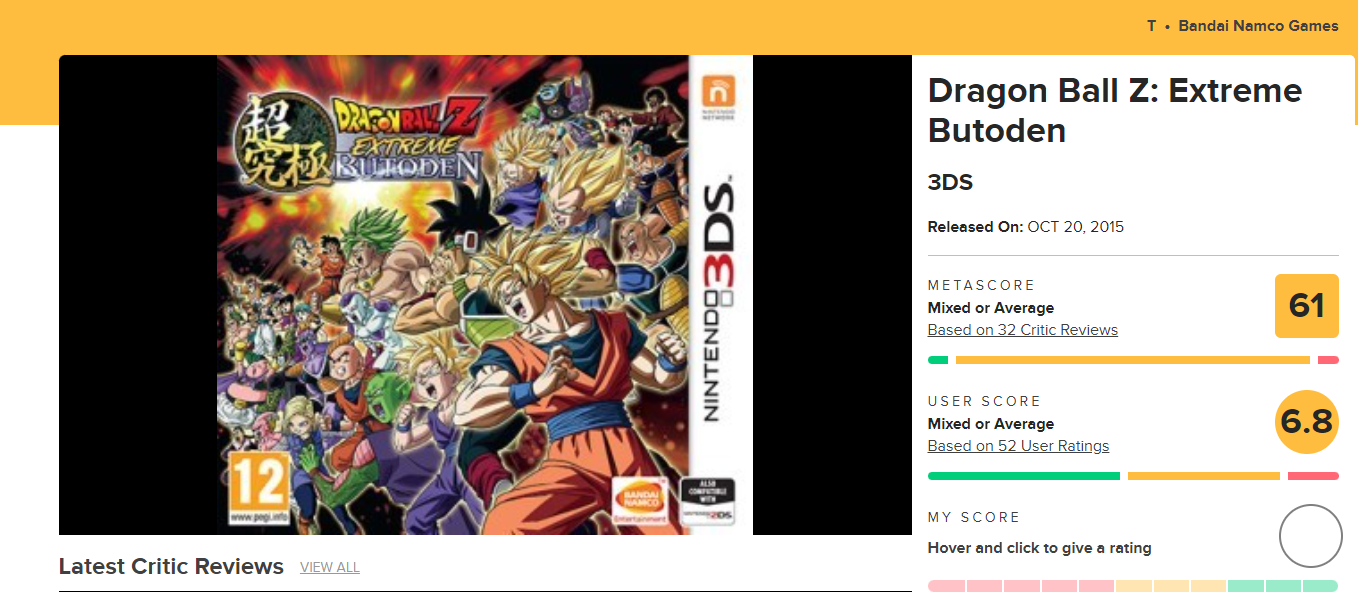Click the yellow mixed user ratings bar
The height and width of the screenshot is (600, 1358).
(1204, 476)
